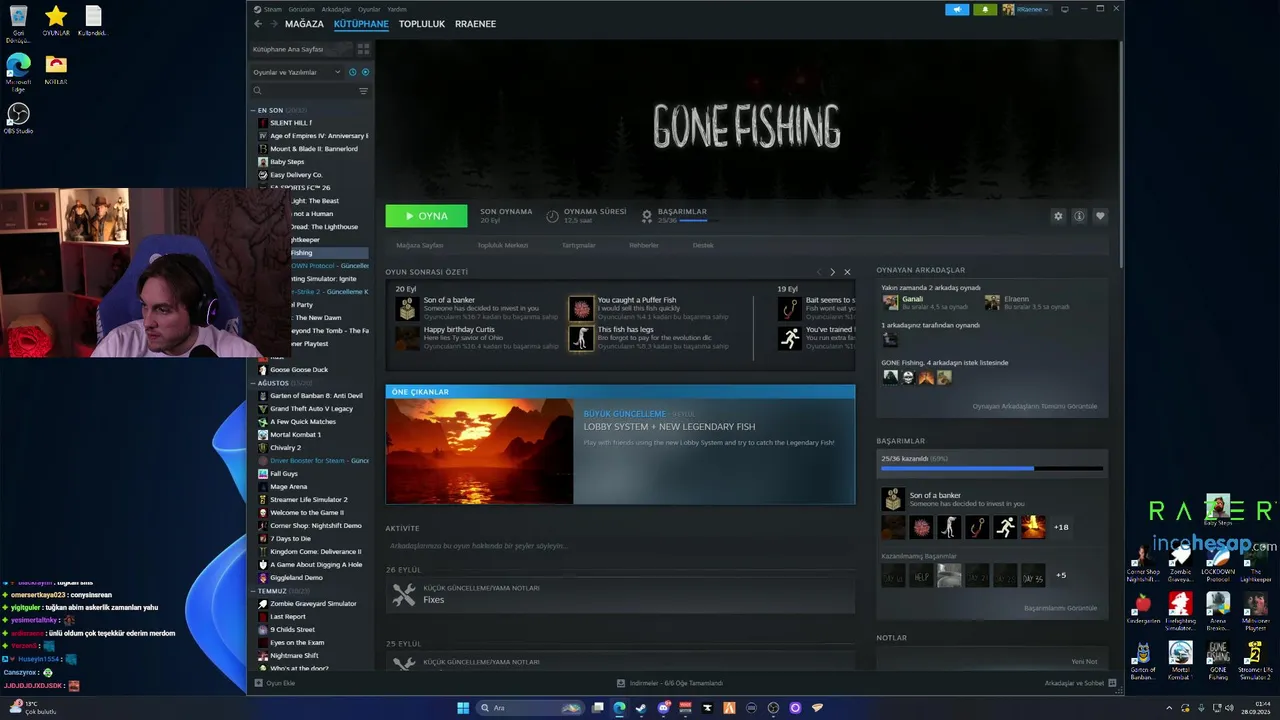
Task: Click LOBBY SYSTEM + NEW LEGENDARY FISH headline
Action: [x=669, y=427]
